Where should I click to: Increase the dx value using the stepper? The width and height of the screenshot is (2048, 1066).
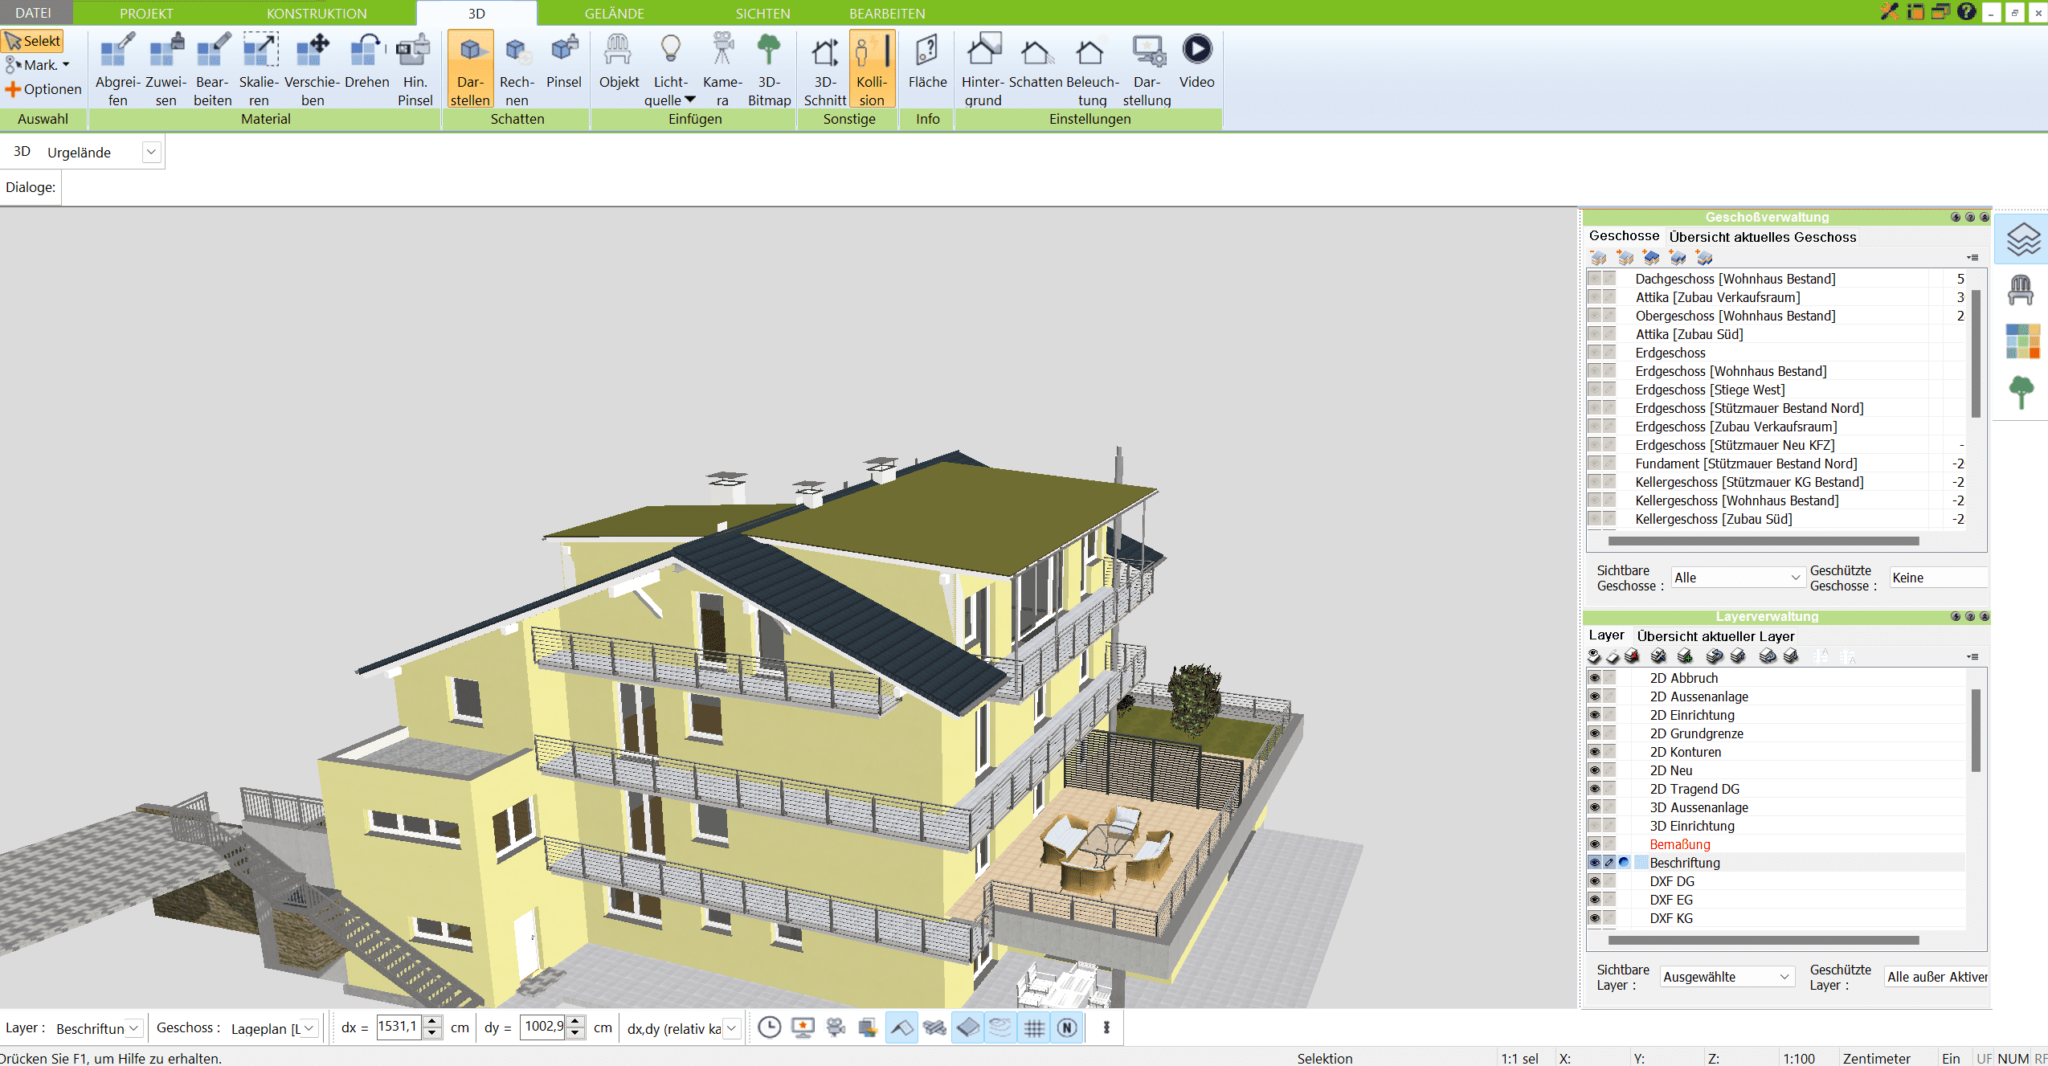coord(431,1021)
